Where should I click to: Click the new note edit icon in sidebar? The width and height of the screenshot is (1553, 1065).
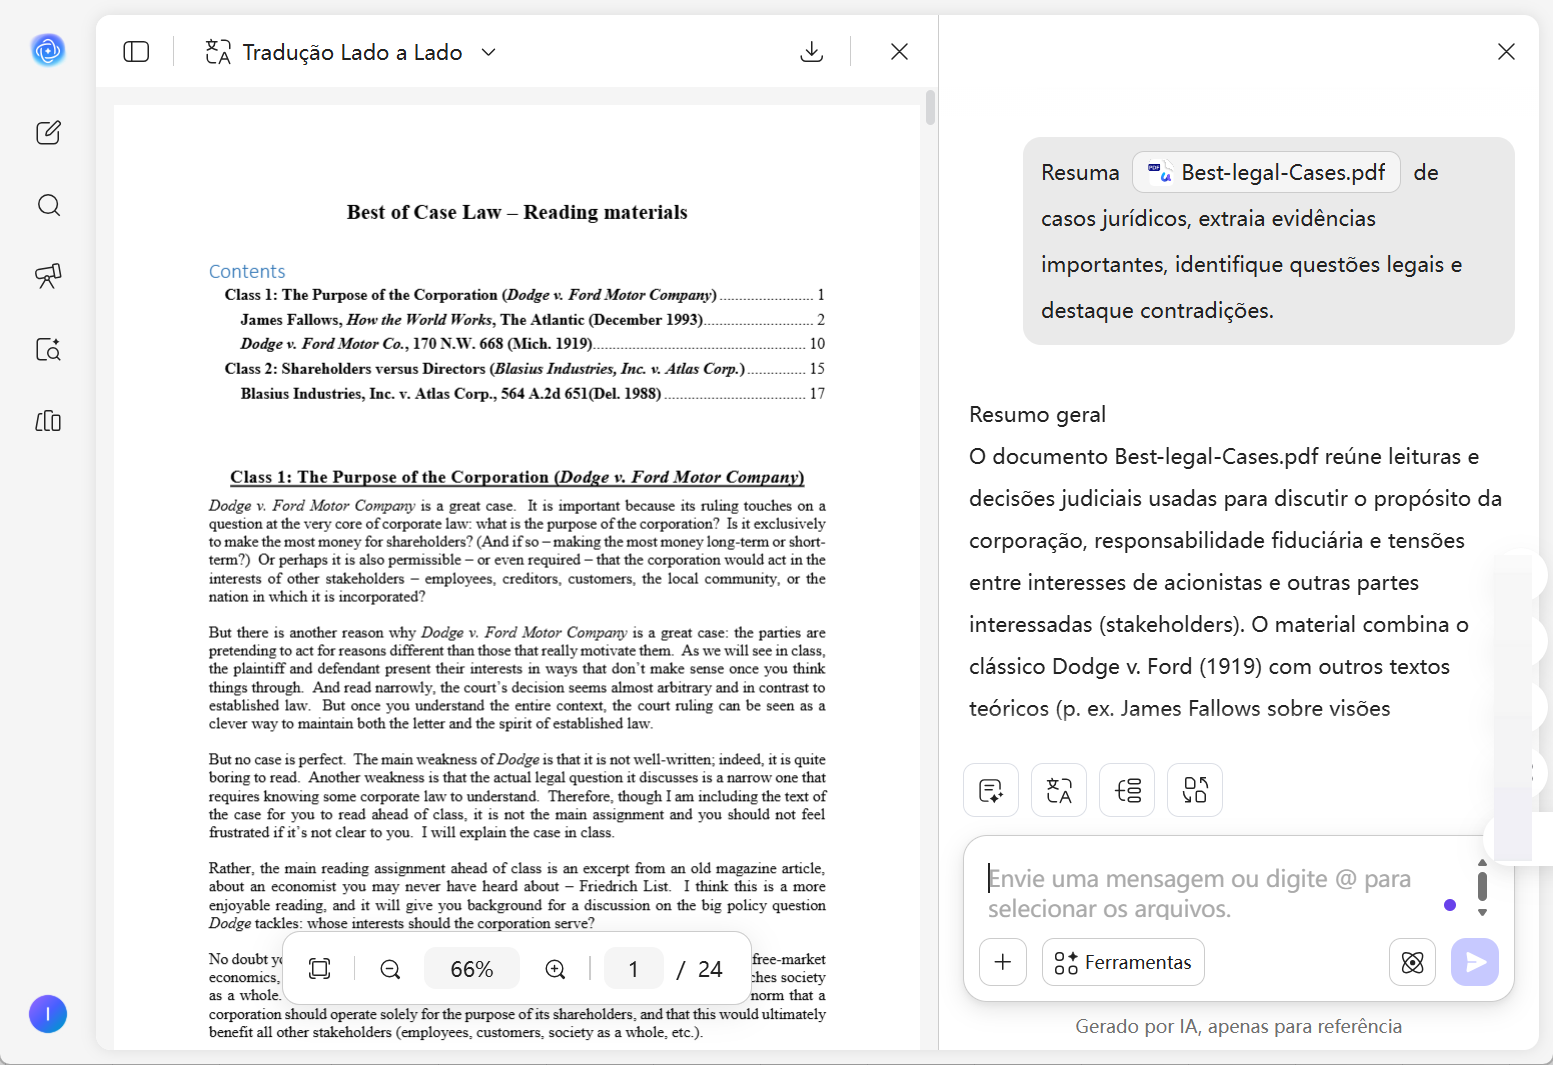(x=48, y=133)
